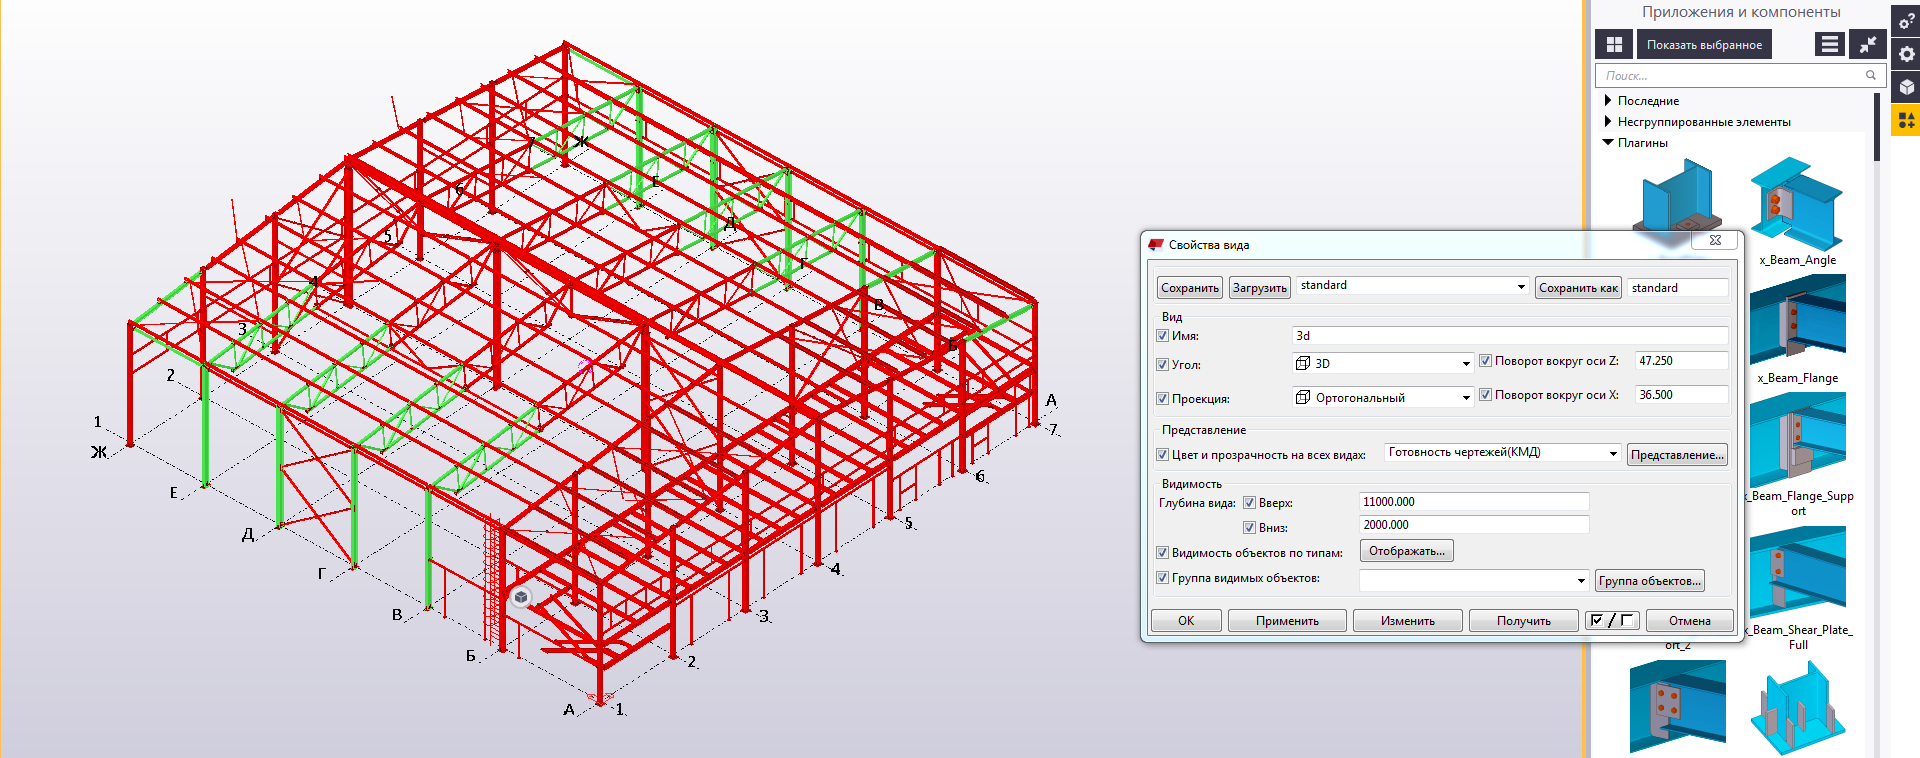Open the Угол 3D dropdown
Viewport: 1920px width, 758px height.
click(1382, 364)
